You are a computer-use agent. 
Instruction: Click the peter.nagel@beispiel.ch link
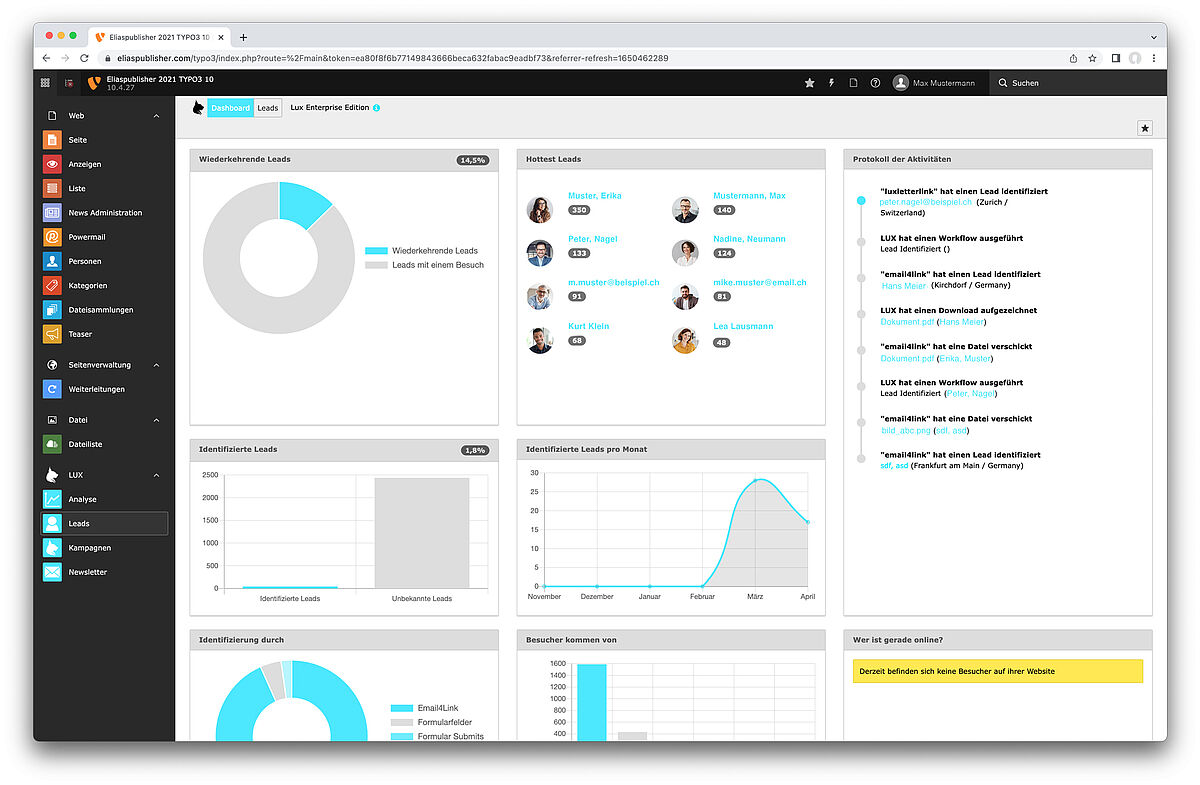click(925, 202)
